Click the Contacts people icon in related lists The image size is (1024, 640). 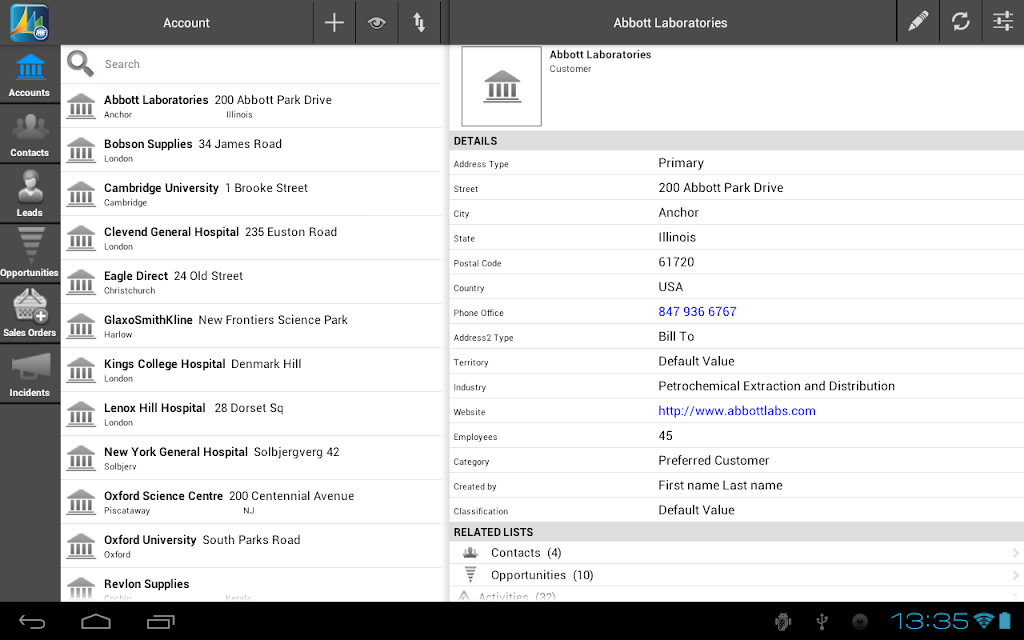(x=470, y=552)
